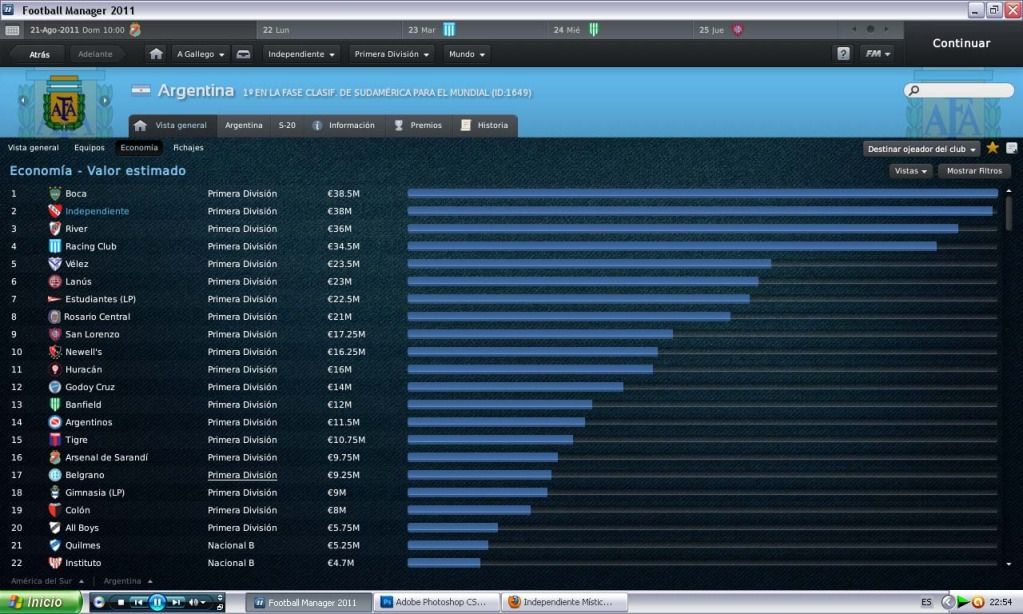
Task: Expand América del Sur breadcrumb
Action: [47, 581]
